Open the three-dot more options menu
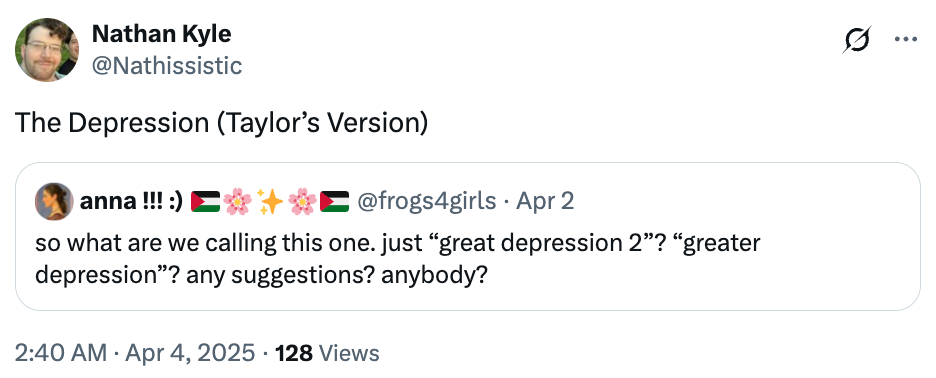The image size is (936, 378). pos(906,39)
